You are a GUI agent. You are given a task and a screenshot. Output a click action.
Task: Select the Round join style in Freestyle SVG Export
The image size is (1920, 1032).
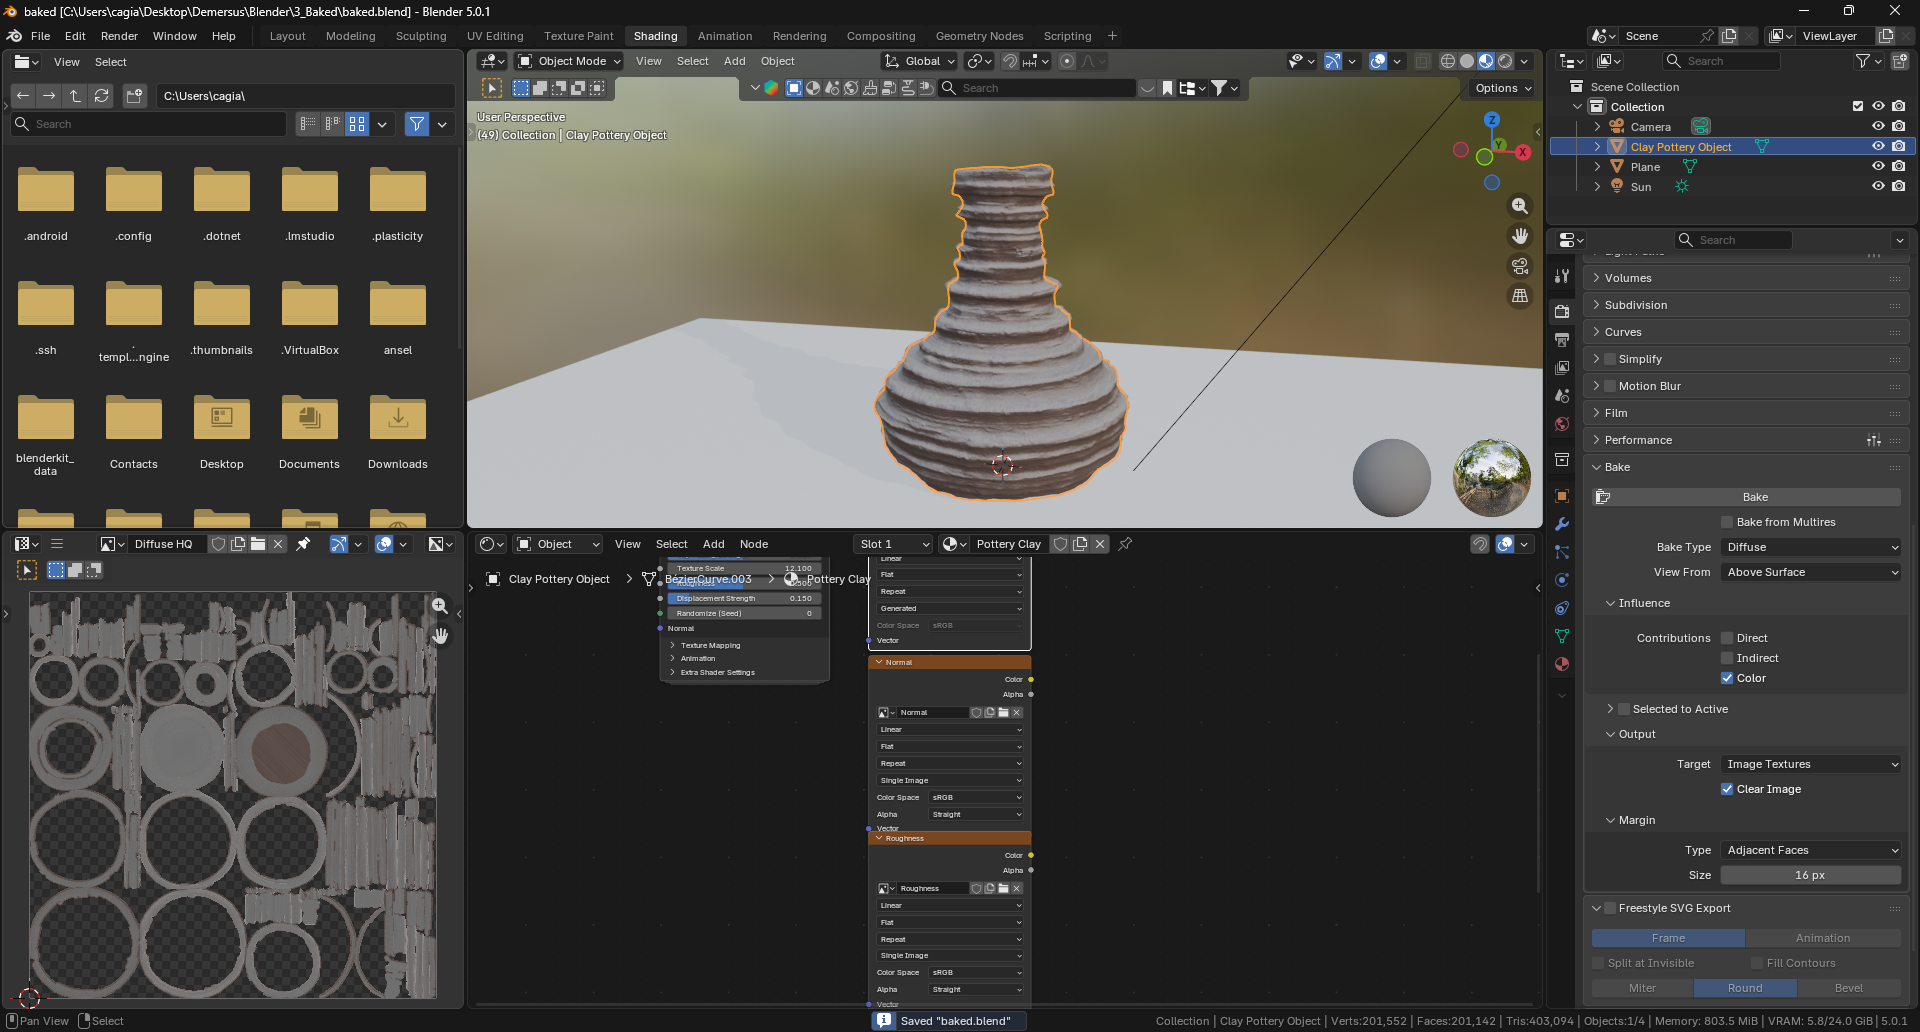pyautogui.click(x=1745, y=988)
